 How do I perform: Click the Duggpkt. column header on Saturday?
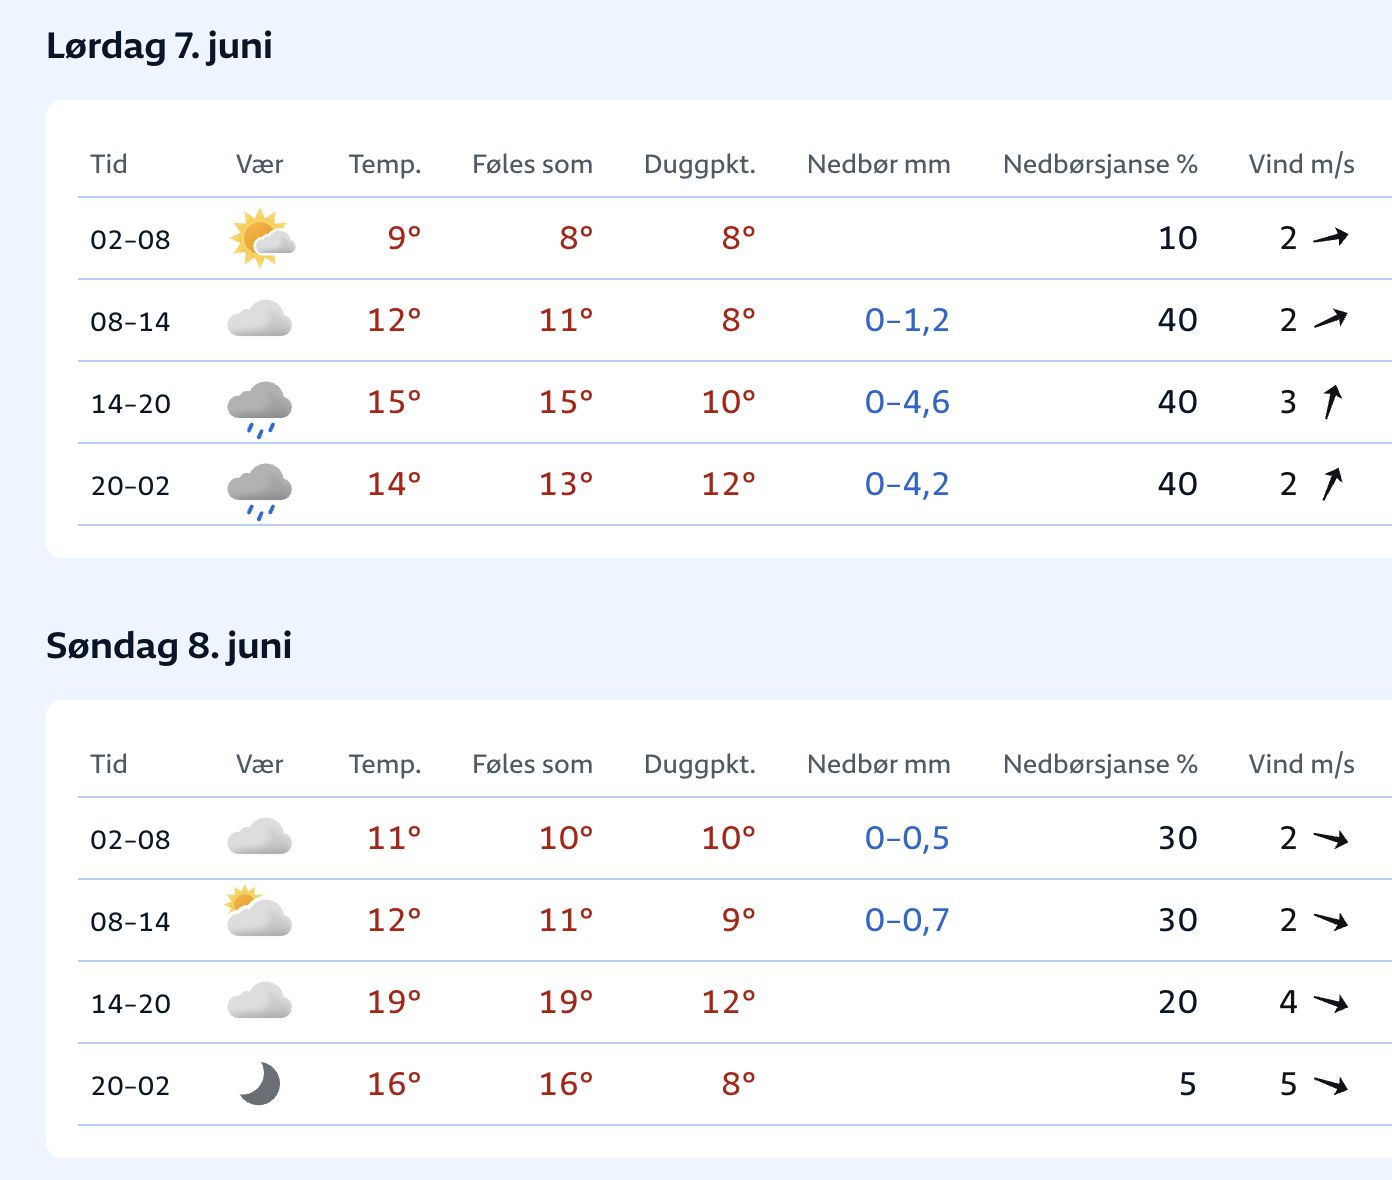pyautogui.click(x=700, y=164)
